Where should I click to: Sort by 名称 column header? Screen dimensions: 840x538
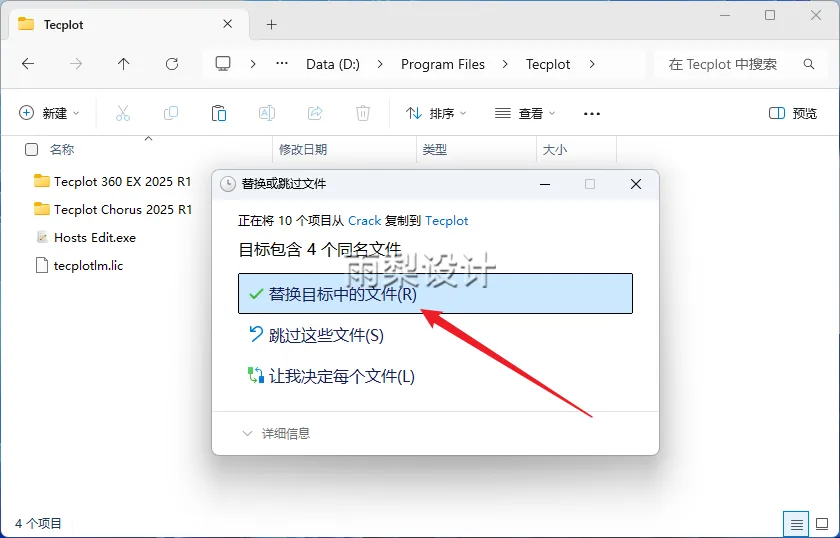62,150
